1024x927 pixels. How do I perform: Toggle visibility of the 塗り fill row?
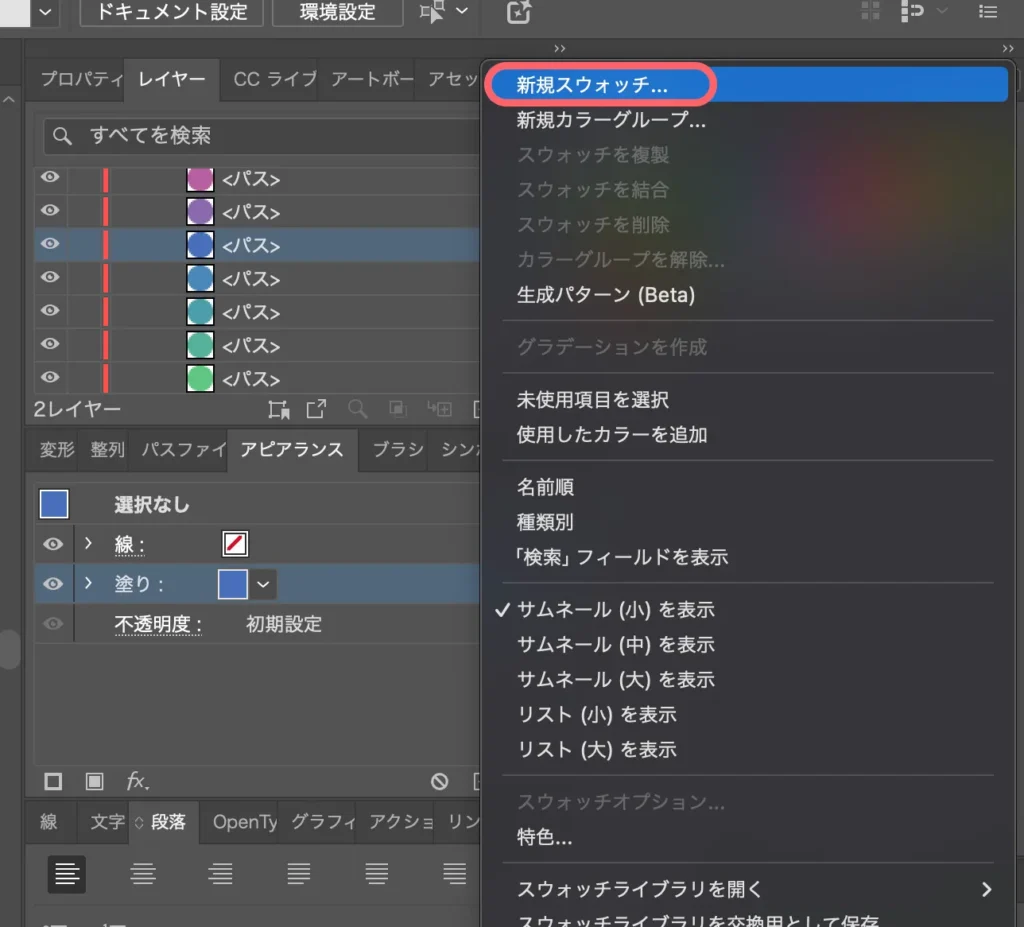click(x=52, y=584)
